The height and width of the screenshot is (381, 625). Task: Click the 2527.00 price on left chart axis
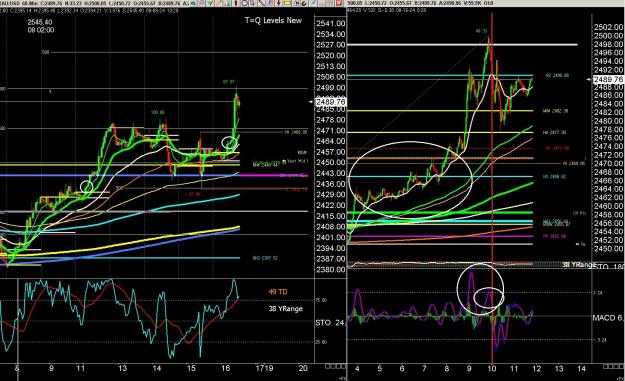[330, 45]
